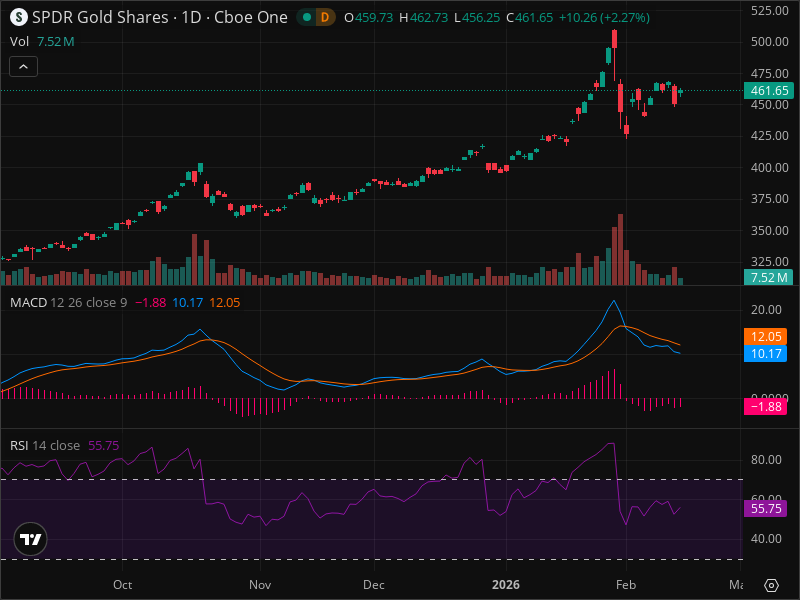Click the 350.00 price scale label
This screenshot has height=600, width=800.
tap(770, 231)
